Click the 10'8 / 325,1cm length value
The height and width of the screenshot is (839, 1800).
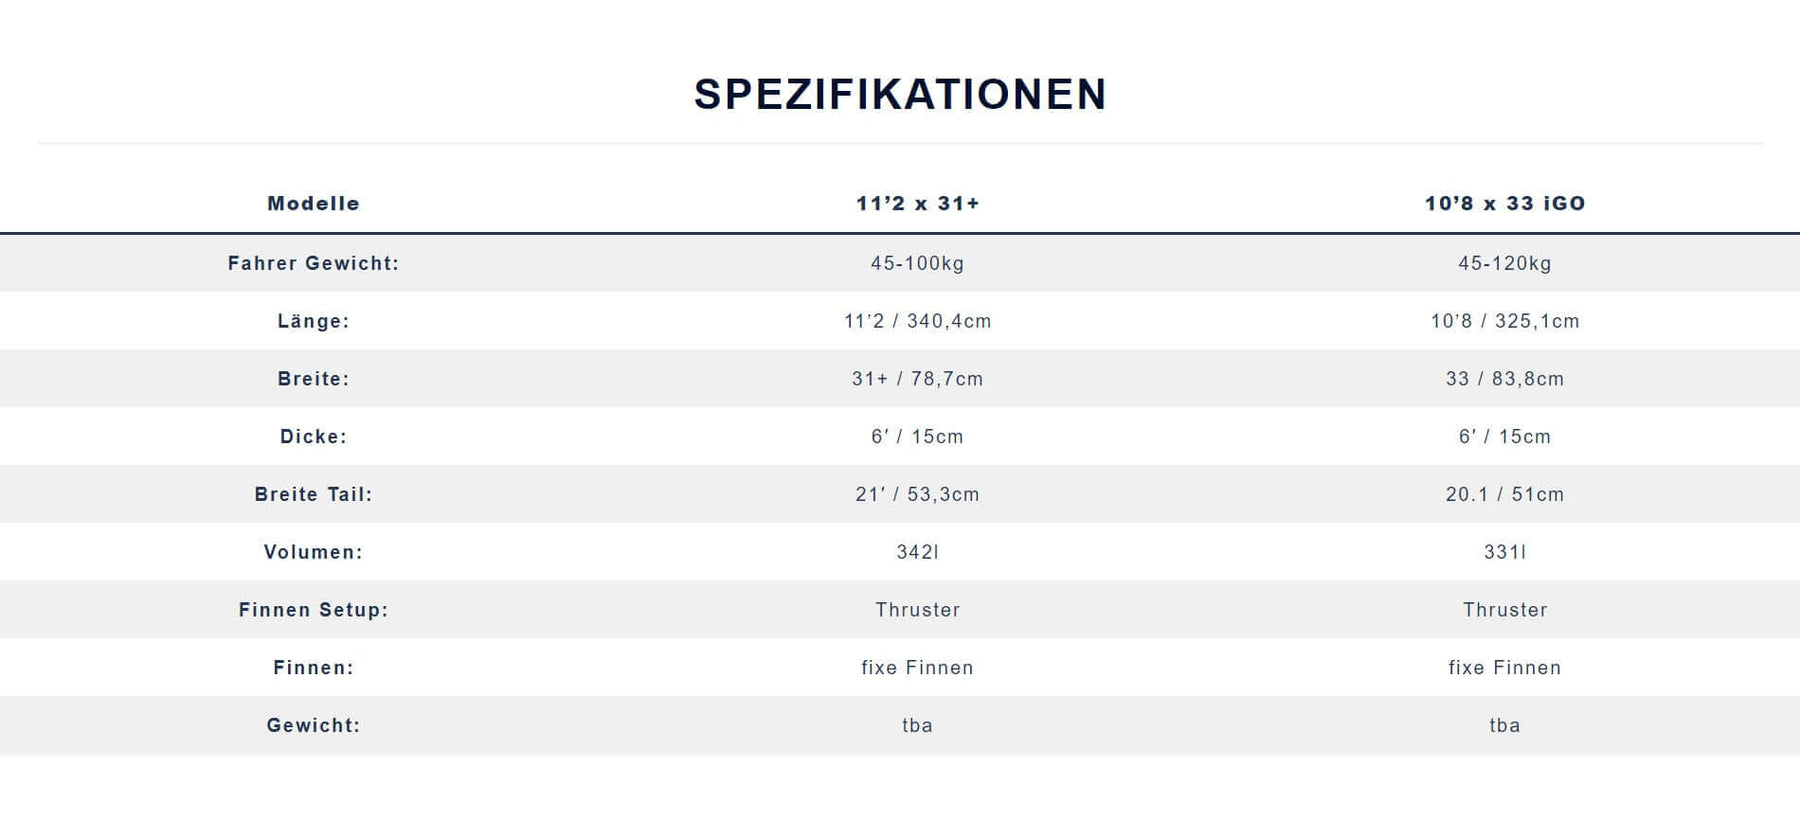(1505, 321)
